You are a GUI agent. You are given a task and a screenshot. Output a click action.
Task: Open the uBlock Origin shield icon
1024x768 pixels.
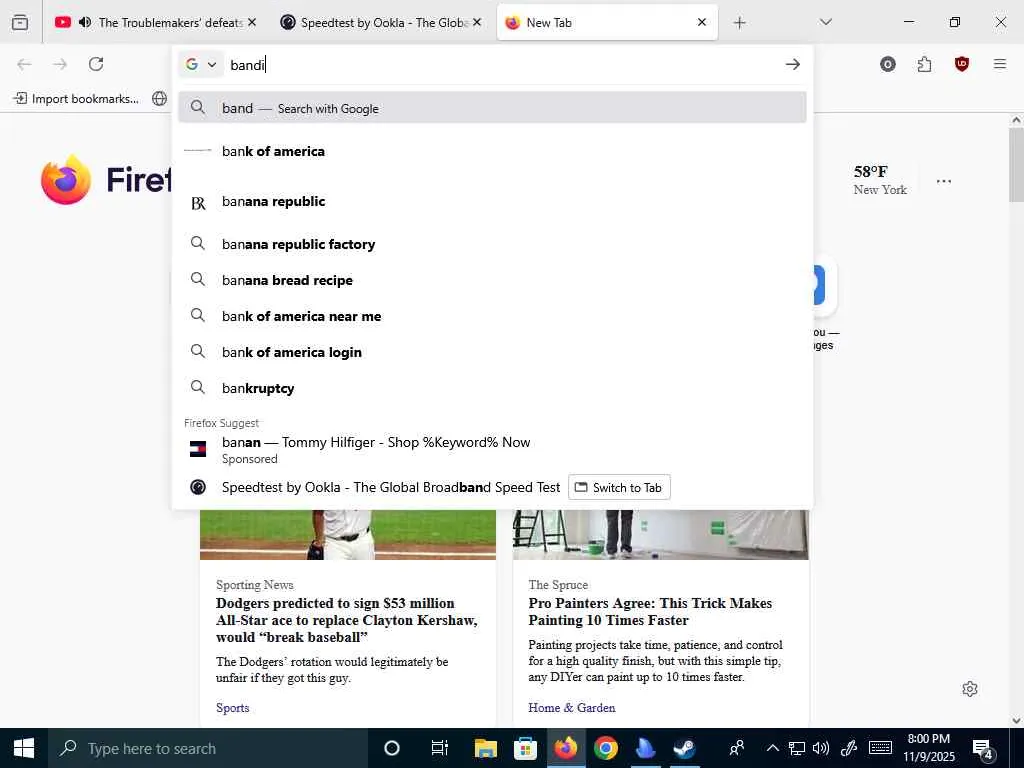961,64
